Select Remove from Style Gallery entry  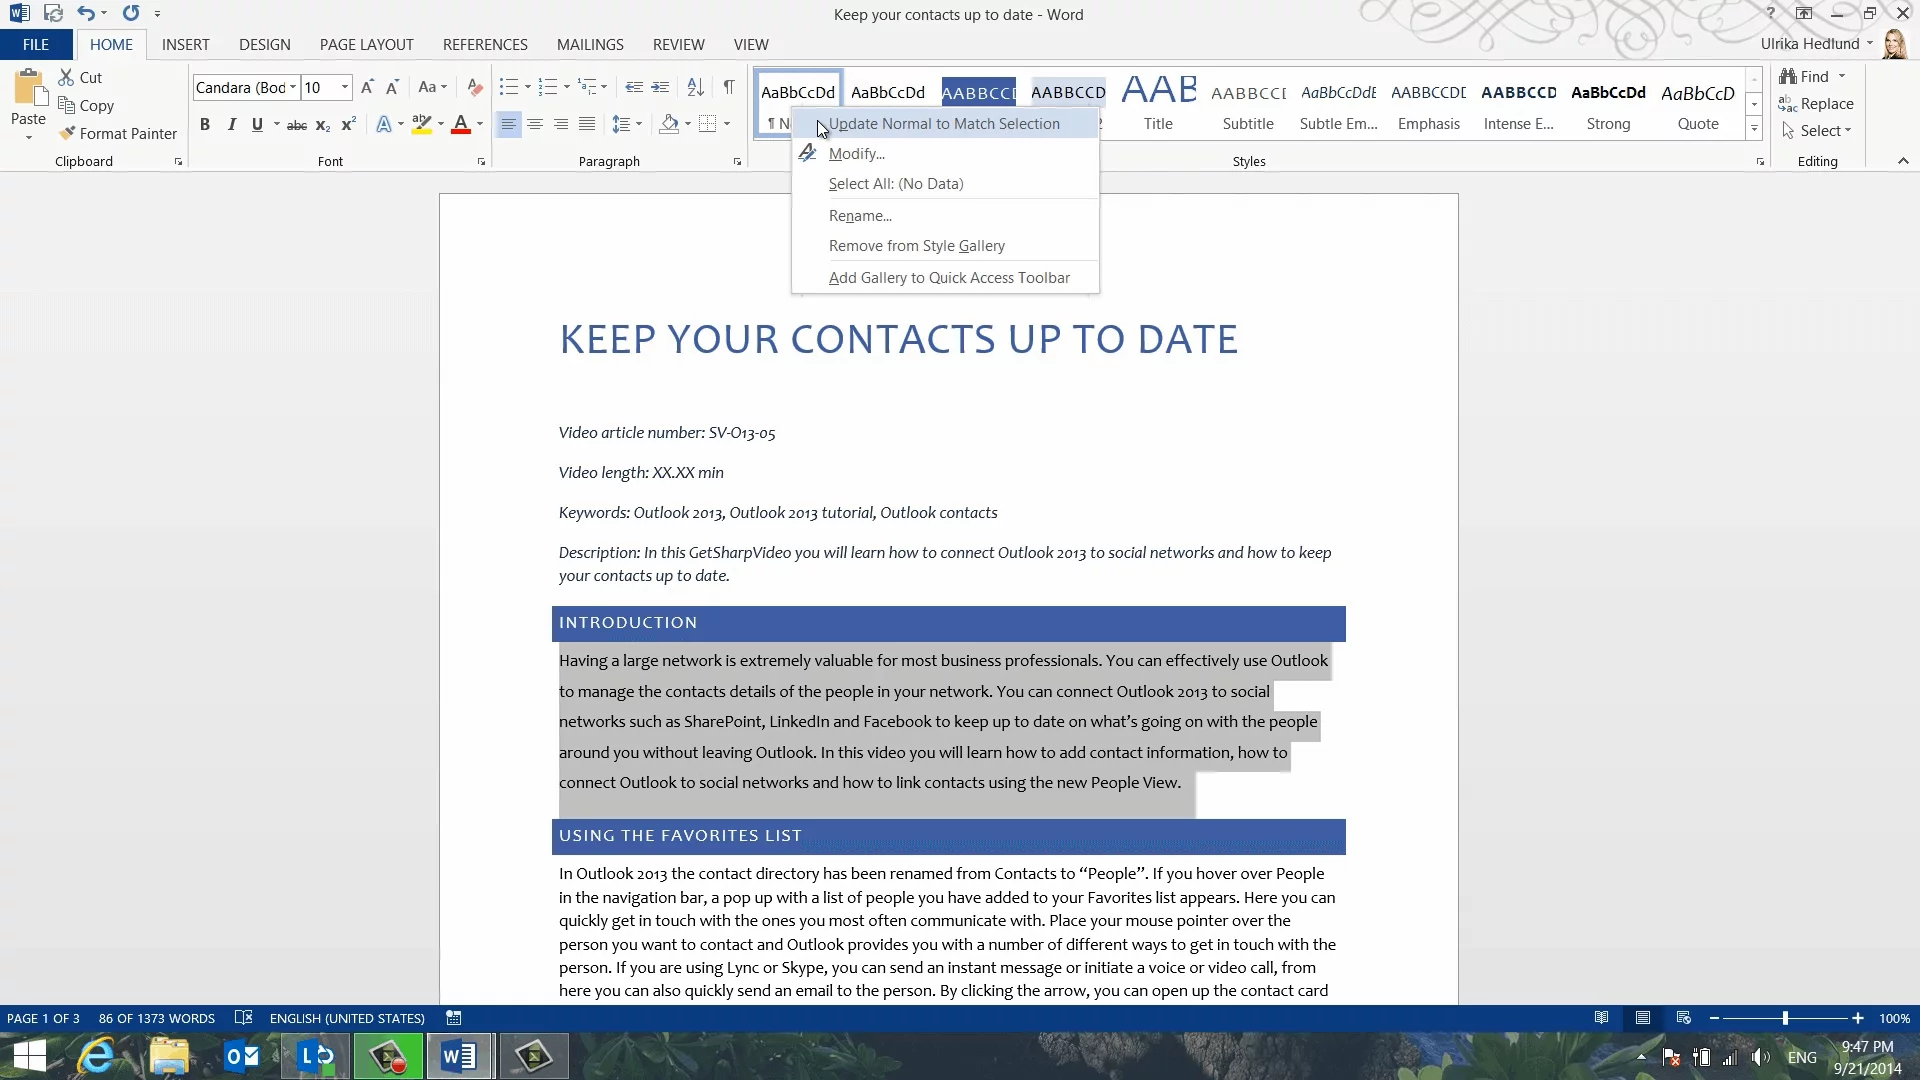click(916, 246)
